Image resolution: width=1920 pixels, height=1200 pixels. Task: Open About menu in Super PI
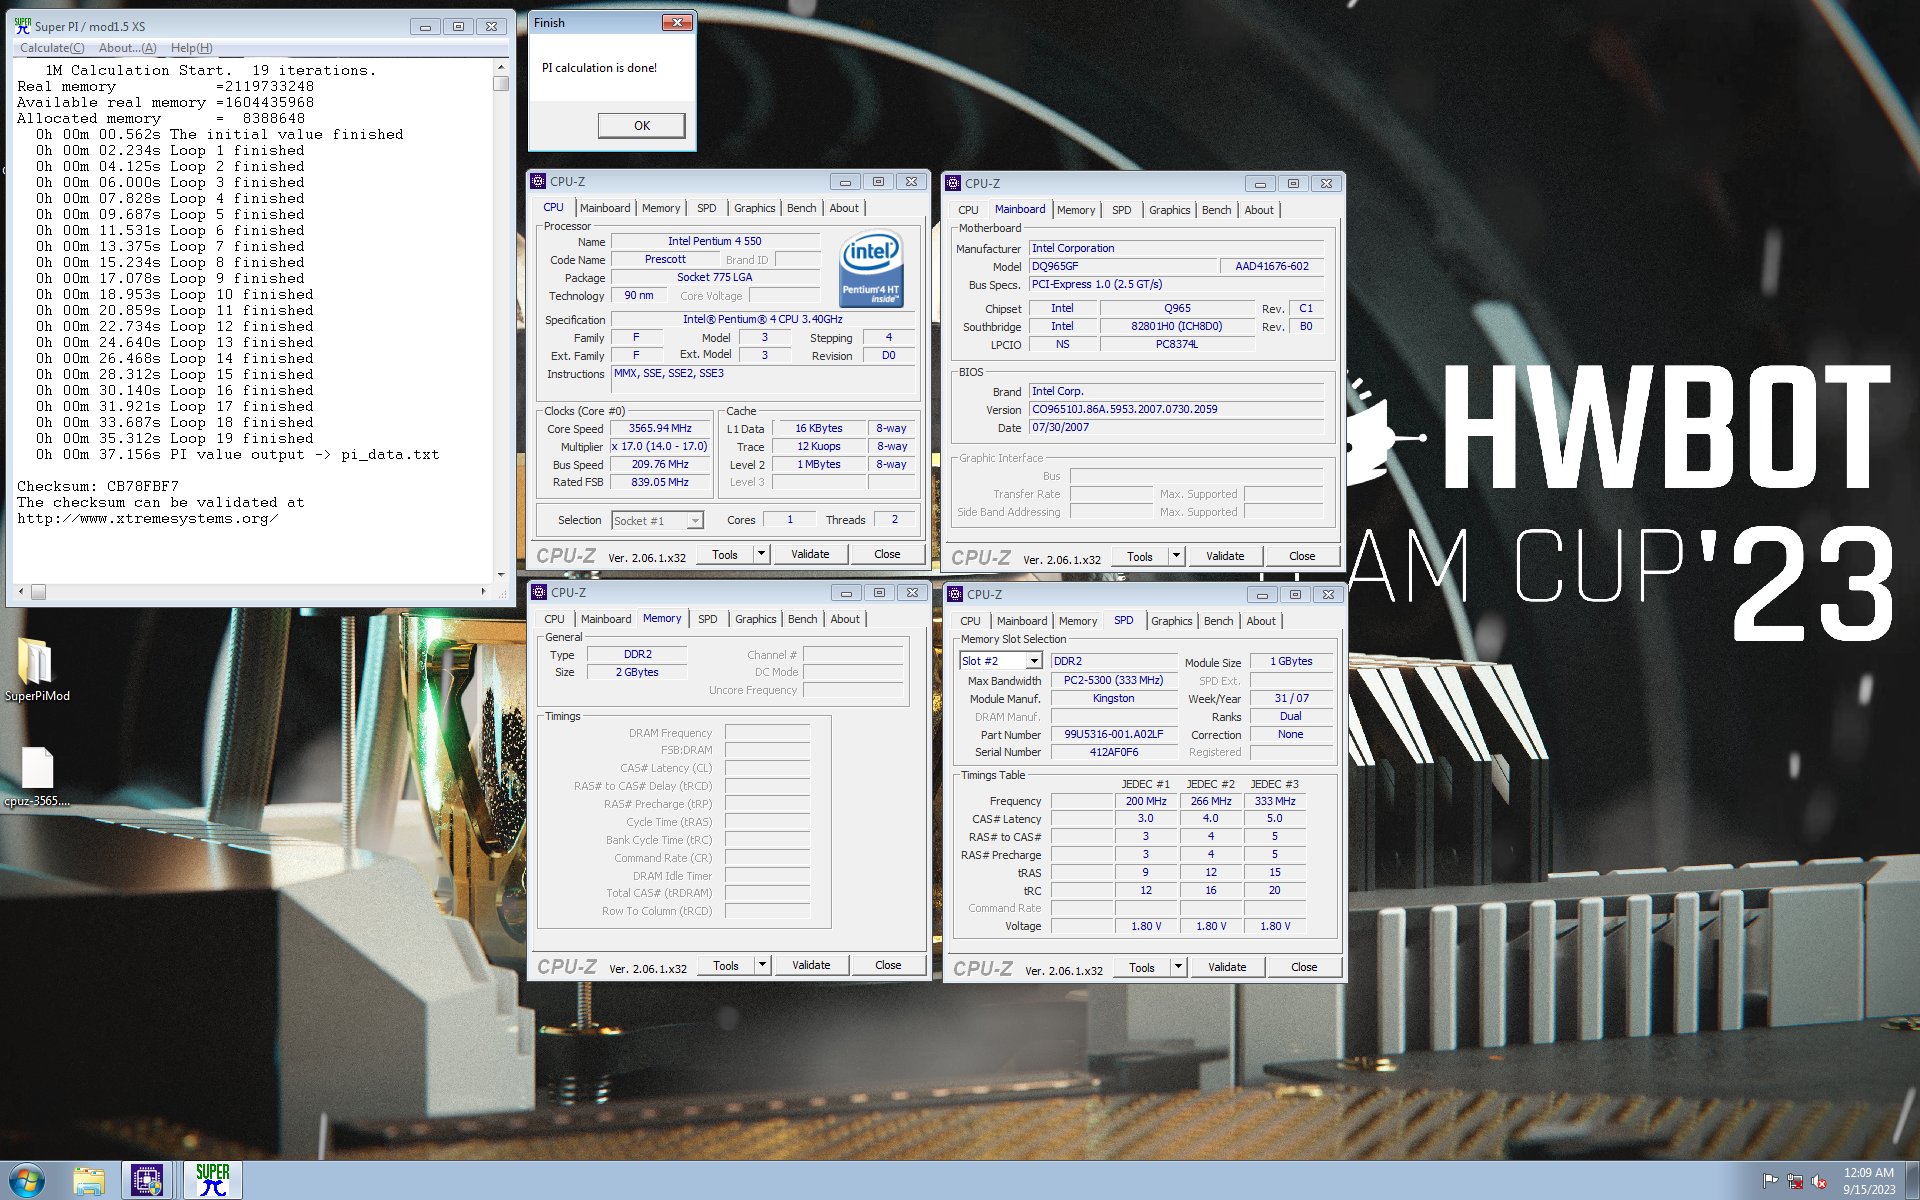pyautogui.click(x=127, y=48)
